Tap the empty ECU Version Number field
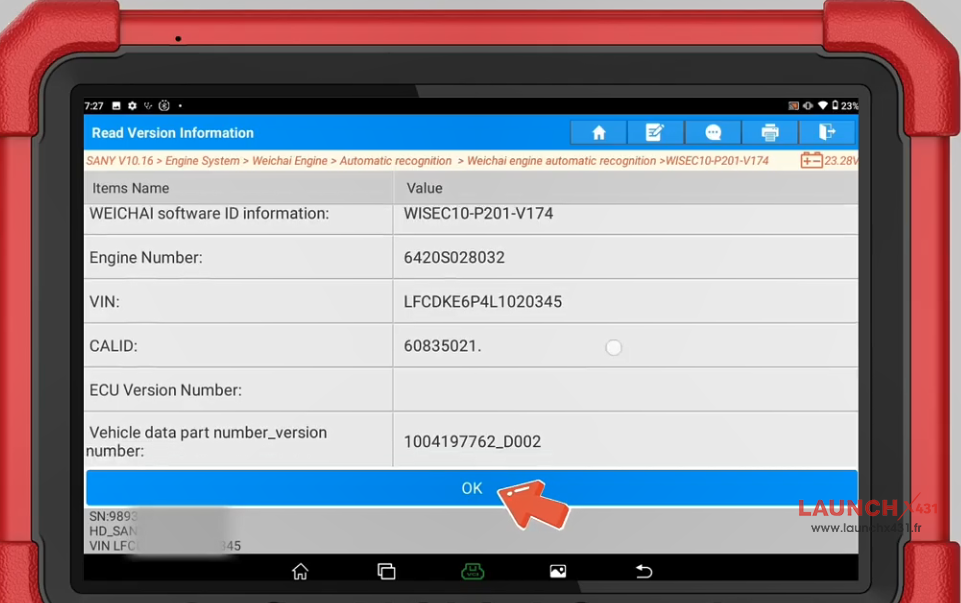 tap(620, 389)
